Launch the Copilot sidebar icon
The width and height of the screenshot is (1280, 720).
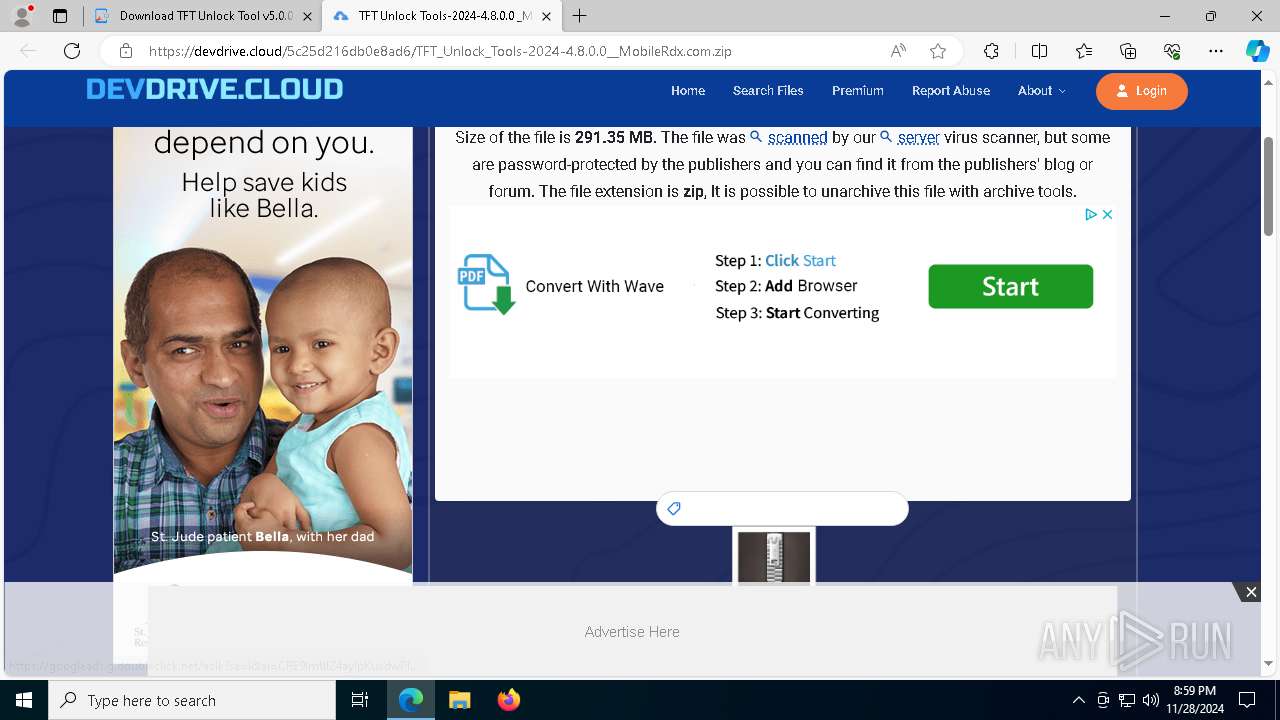1257,51
